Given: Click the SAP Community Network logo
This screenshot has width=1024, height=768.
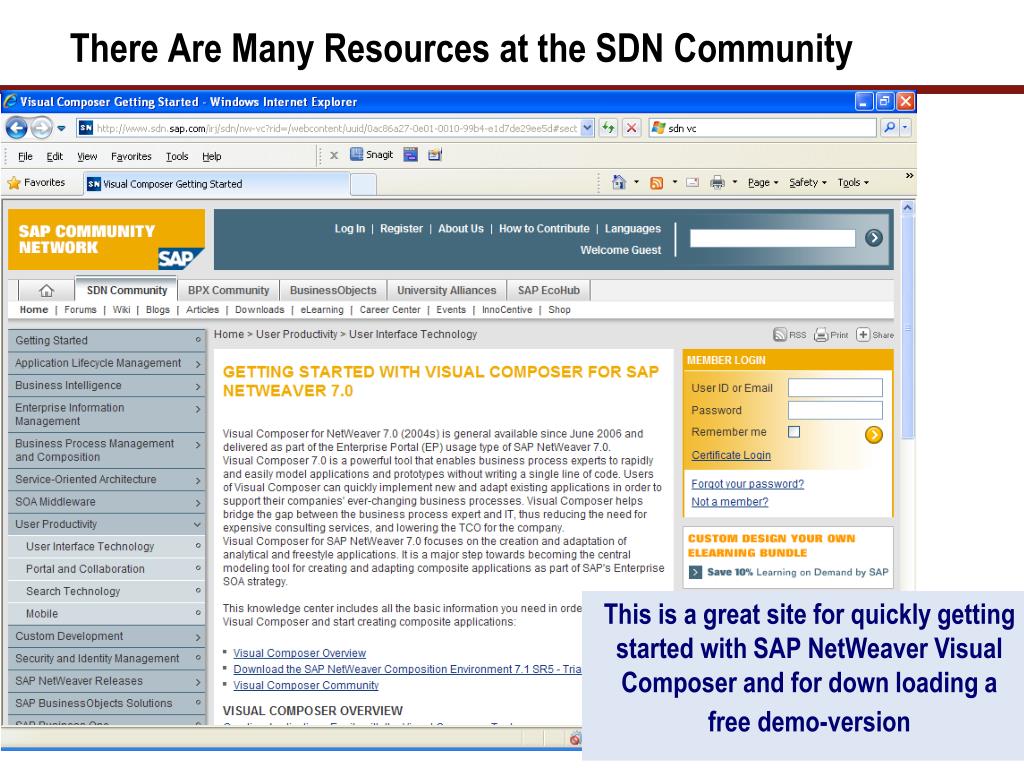Looking at the screenshot, I should point(106,240).
